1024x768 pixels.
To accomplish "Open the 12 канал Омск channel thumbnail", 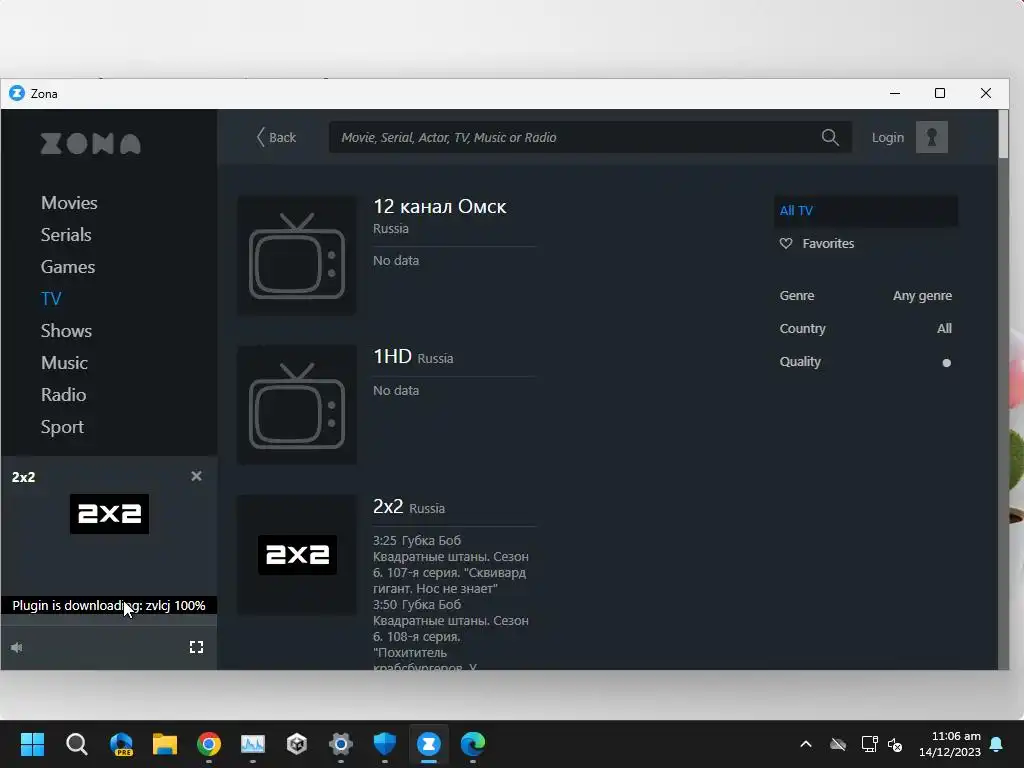I will [x=297, y=255].
